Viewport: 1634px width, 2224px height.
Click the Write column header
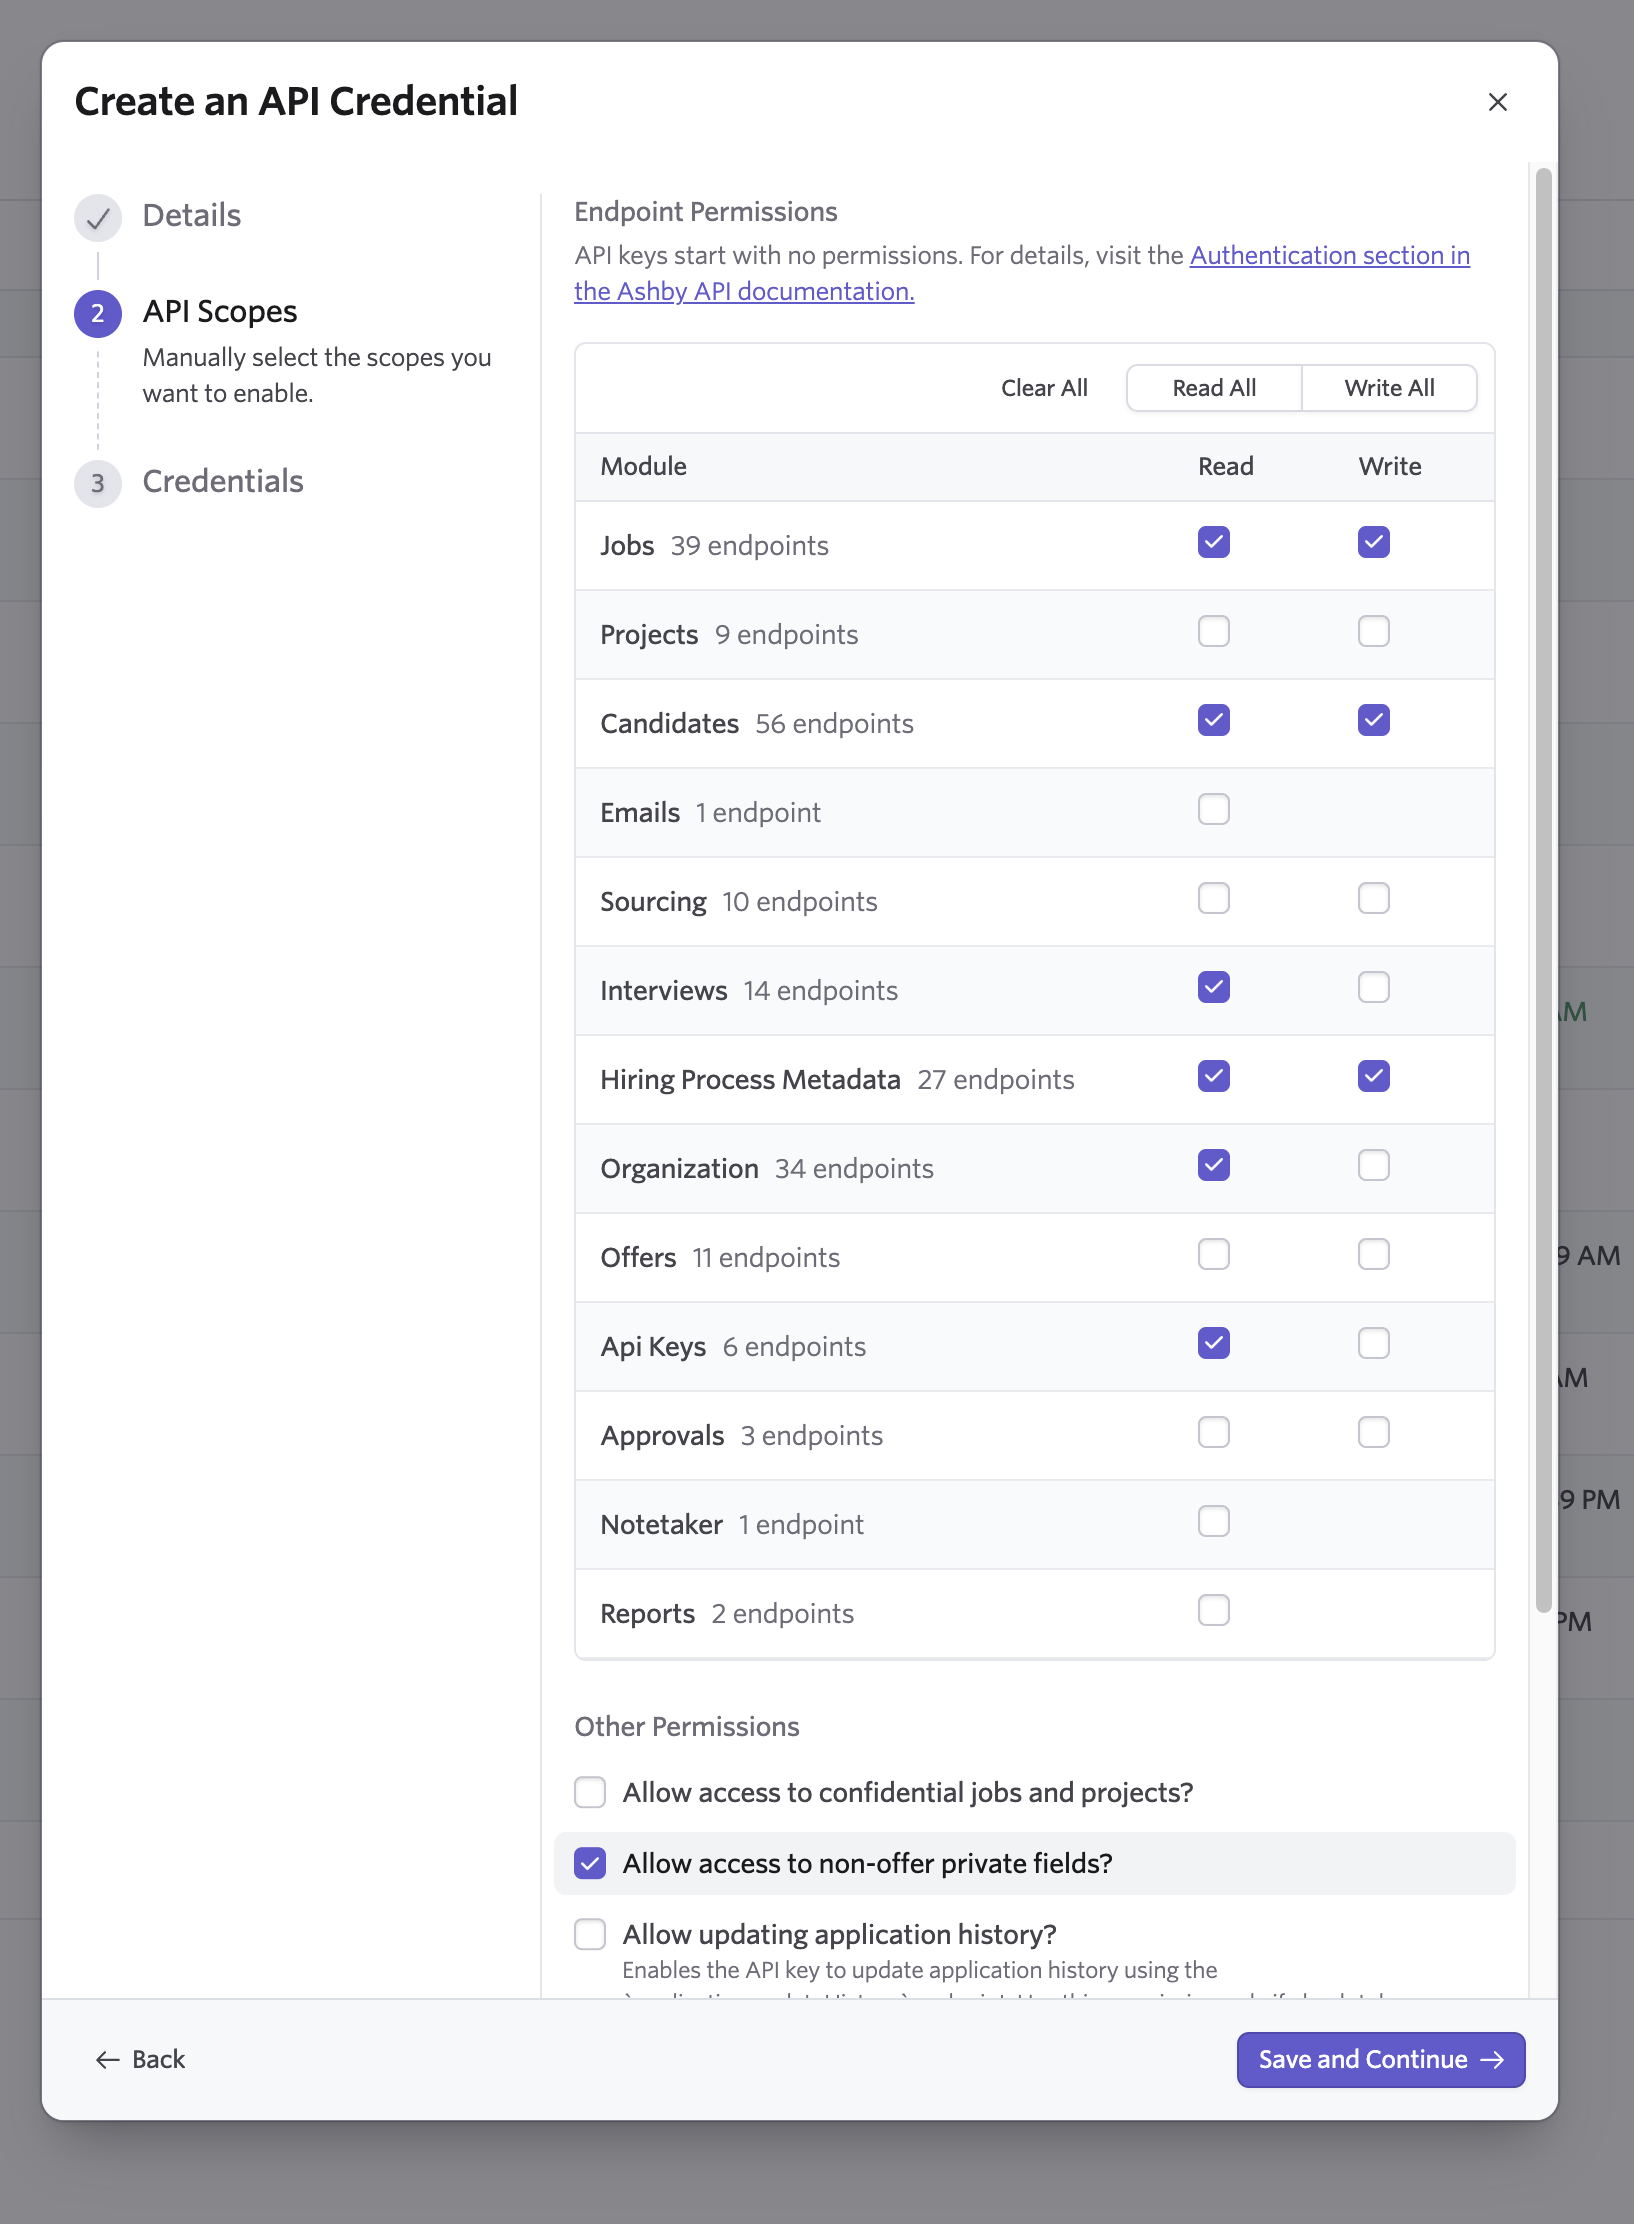[1389, 466]
